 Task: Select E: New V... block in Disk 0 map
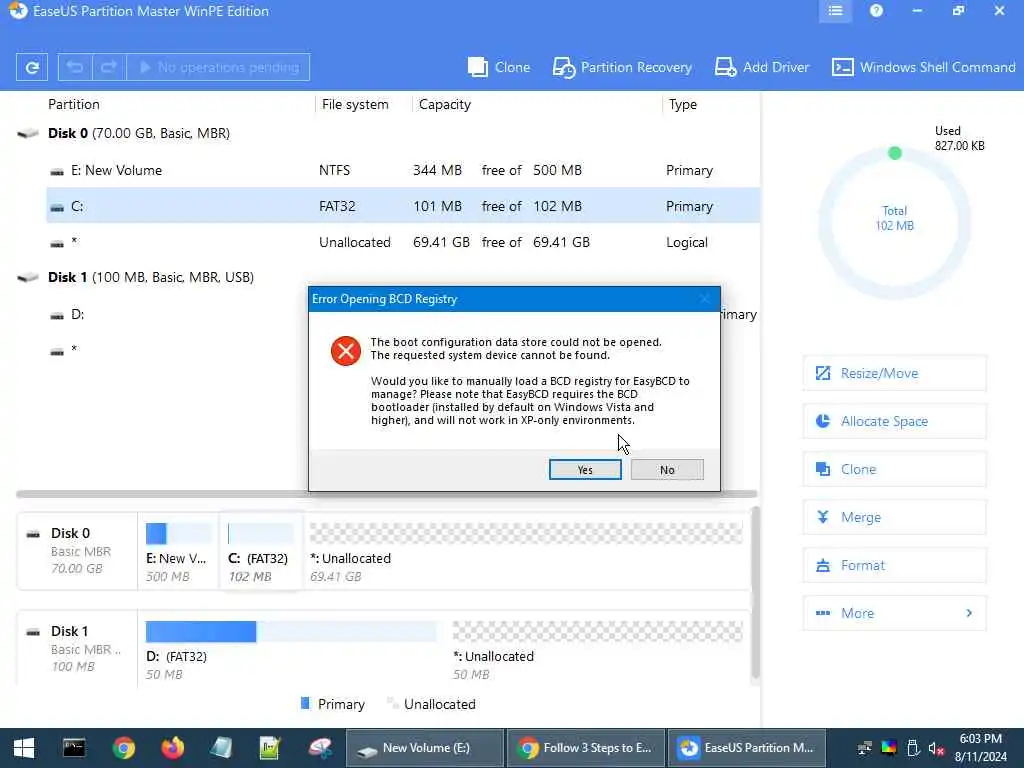[178, 552]
